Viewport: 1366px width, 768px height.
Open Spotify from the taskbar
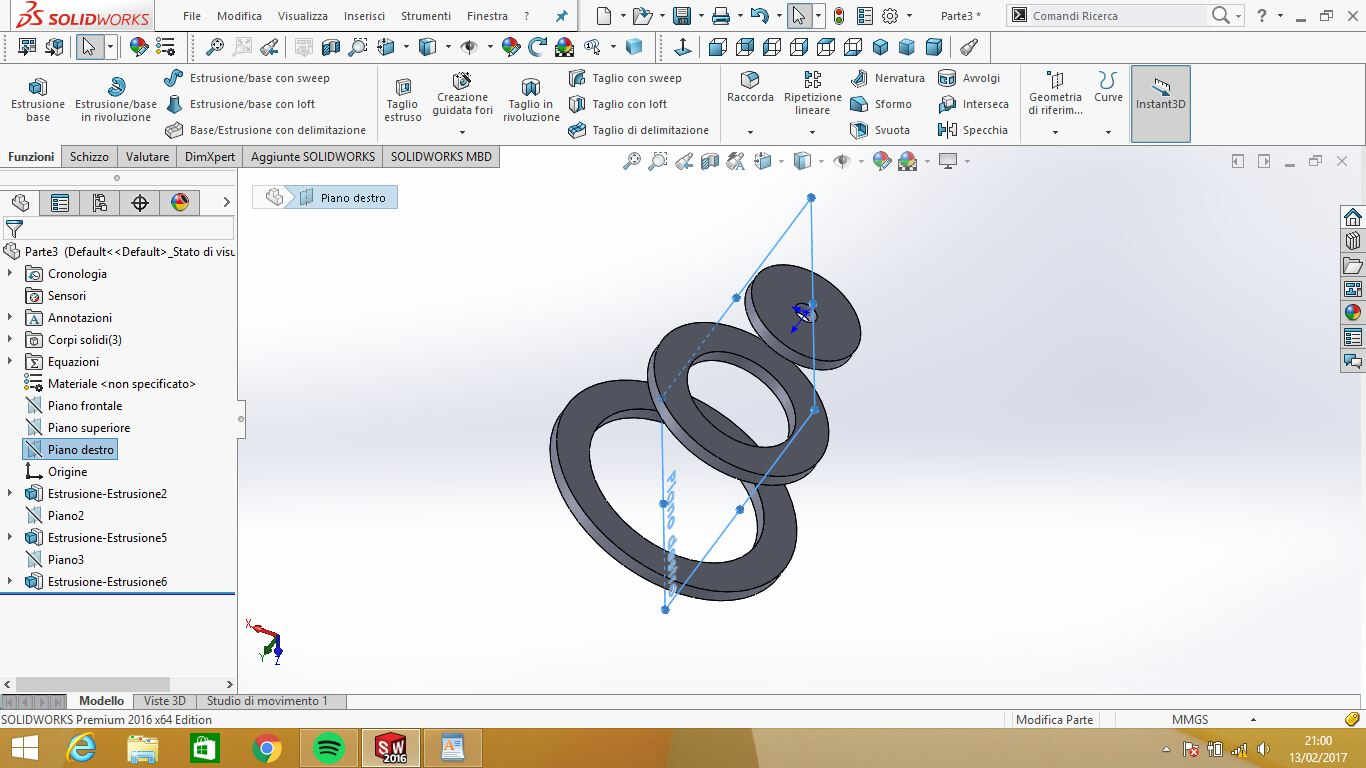click(x=329, y=748)
